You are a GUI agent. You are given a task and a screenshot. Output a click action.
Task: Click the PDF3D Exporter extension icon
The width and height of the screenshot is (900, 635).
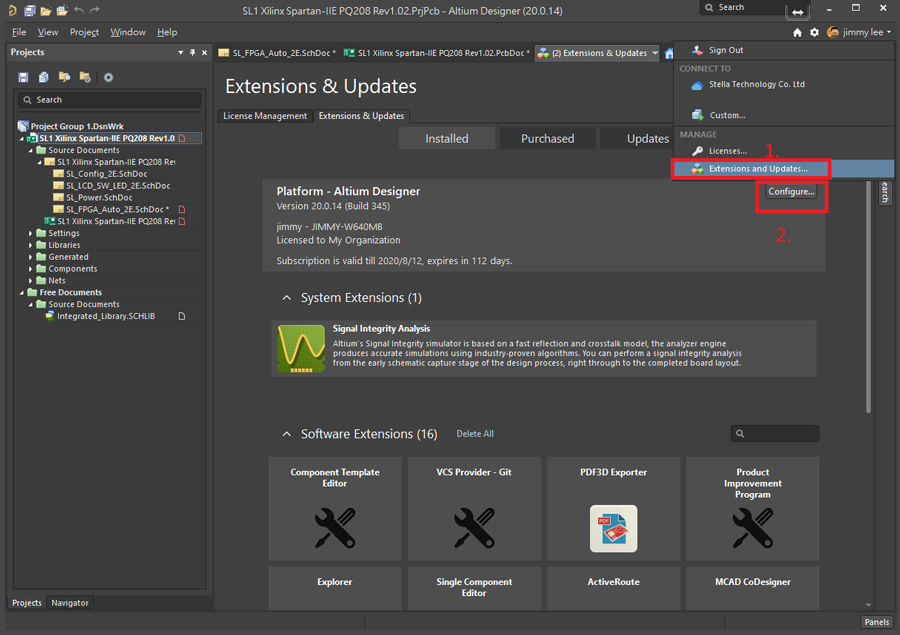click(x=613, y=528)
